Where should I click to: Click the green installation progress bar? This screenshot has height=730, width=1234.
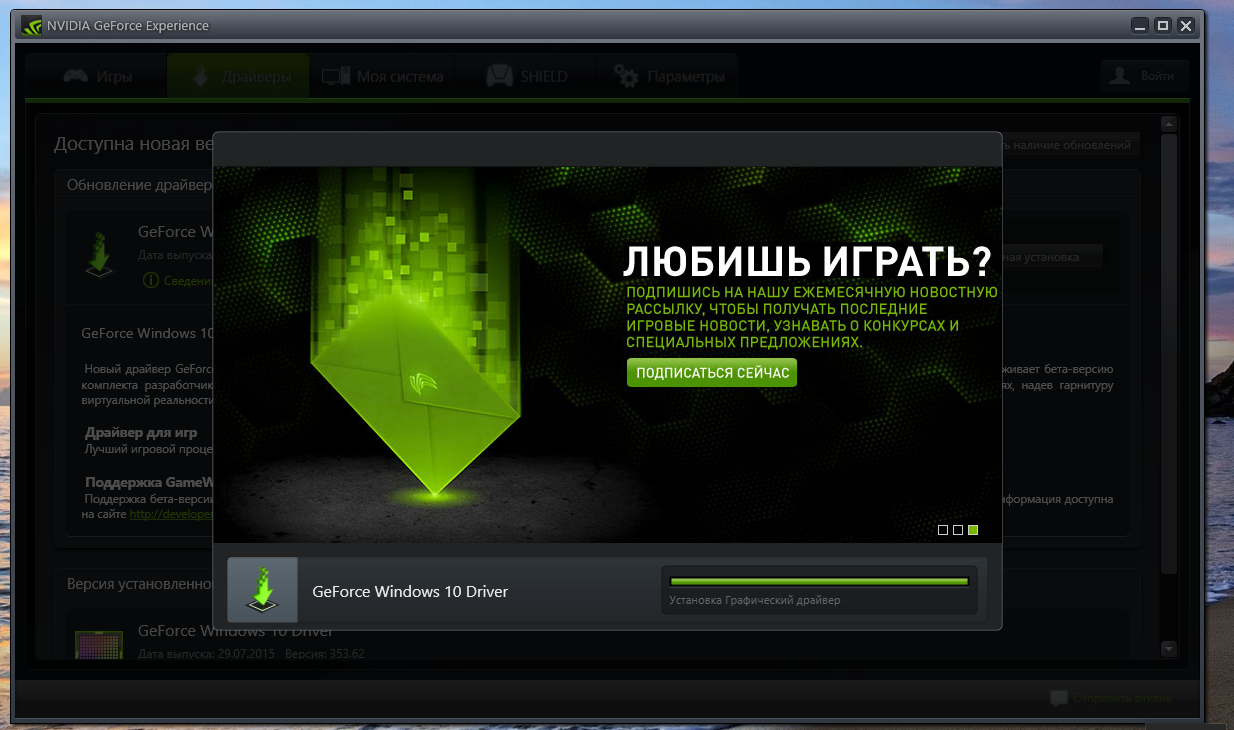pos(819,581)
